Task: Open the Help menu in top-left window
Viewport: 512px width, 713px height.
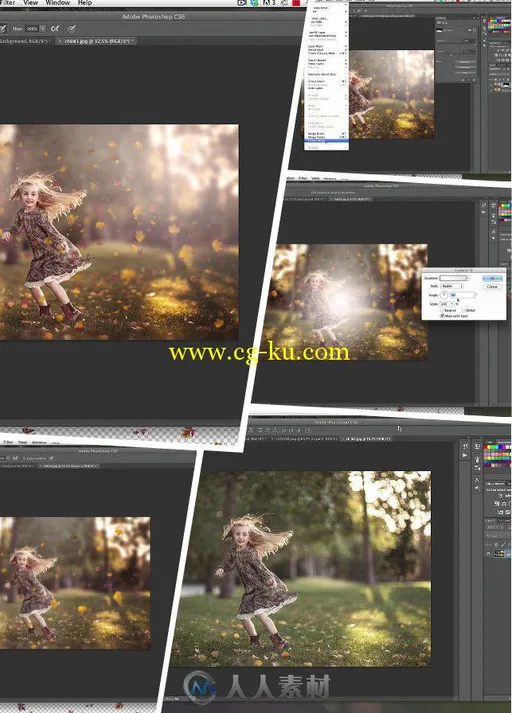Action: pyautogui.click(x=85, y=2)
